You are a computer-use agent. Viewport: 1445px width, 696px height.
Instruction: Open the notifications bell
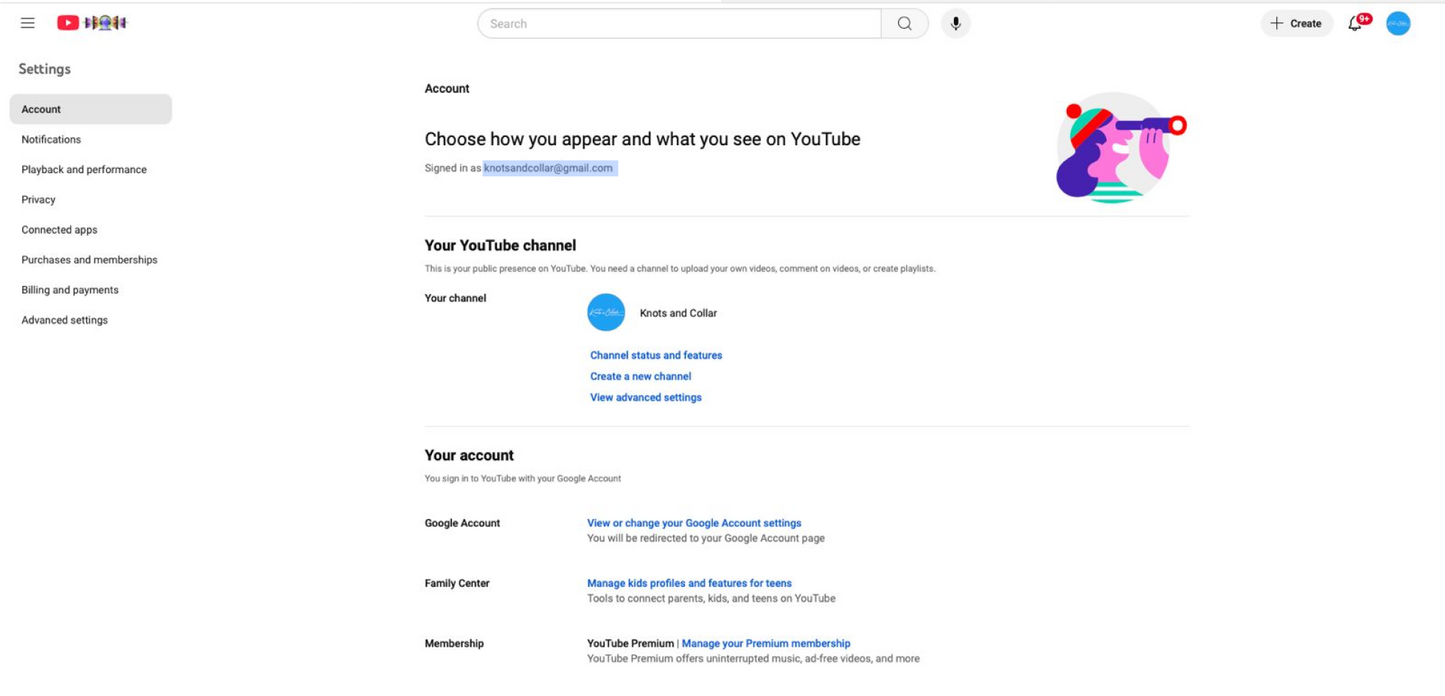tap(1355, 24)
